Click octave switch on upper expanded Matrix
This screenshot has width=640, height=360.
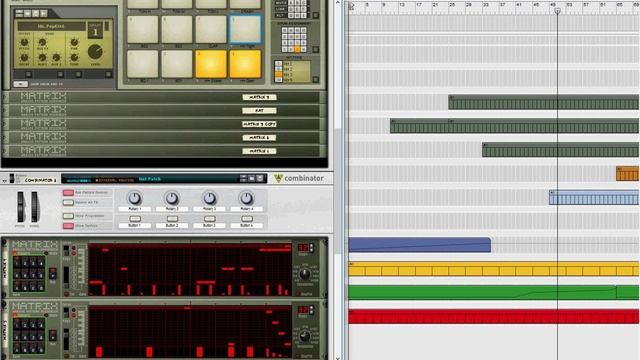66,277
